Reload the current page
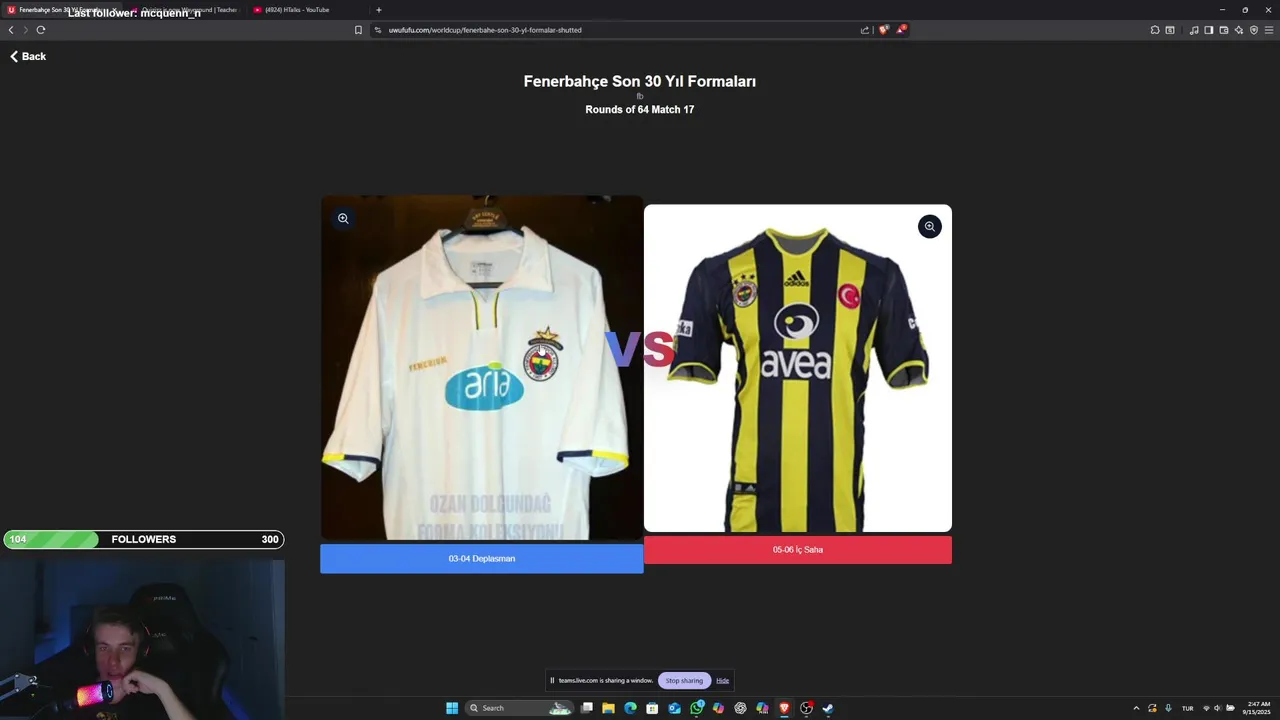The width and height of the screenshot is (1280, 720). [41, 30]
